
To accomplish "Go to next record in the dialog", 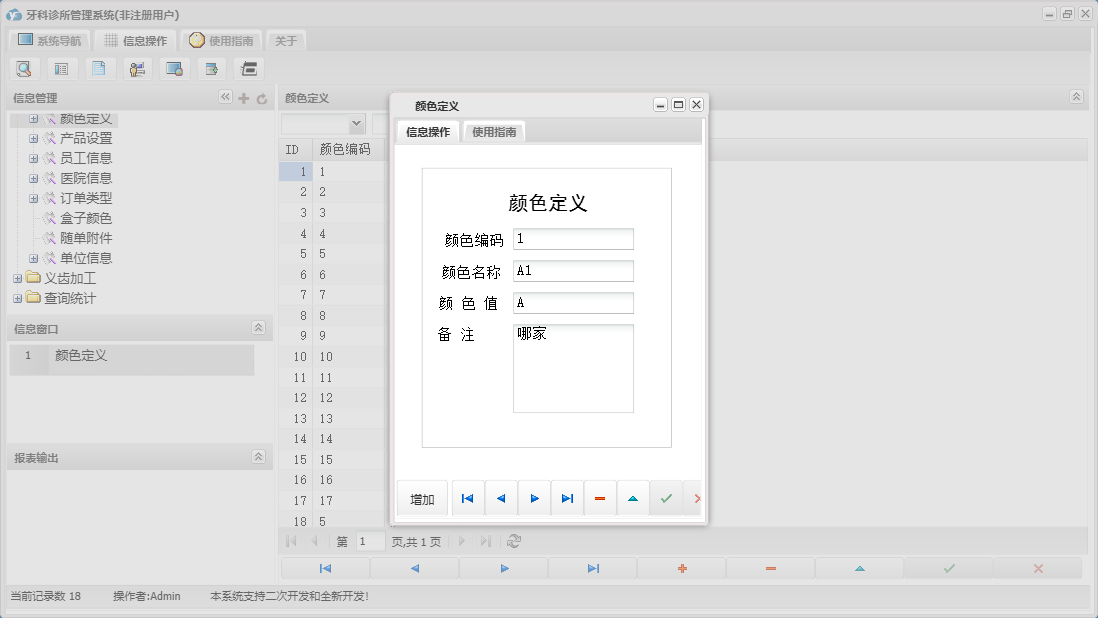I will click(534, 498).
